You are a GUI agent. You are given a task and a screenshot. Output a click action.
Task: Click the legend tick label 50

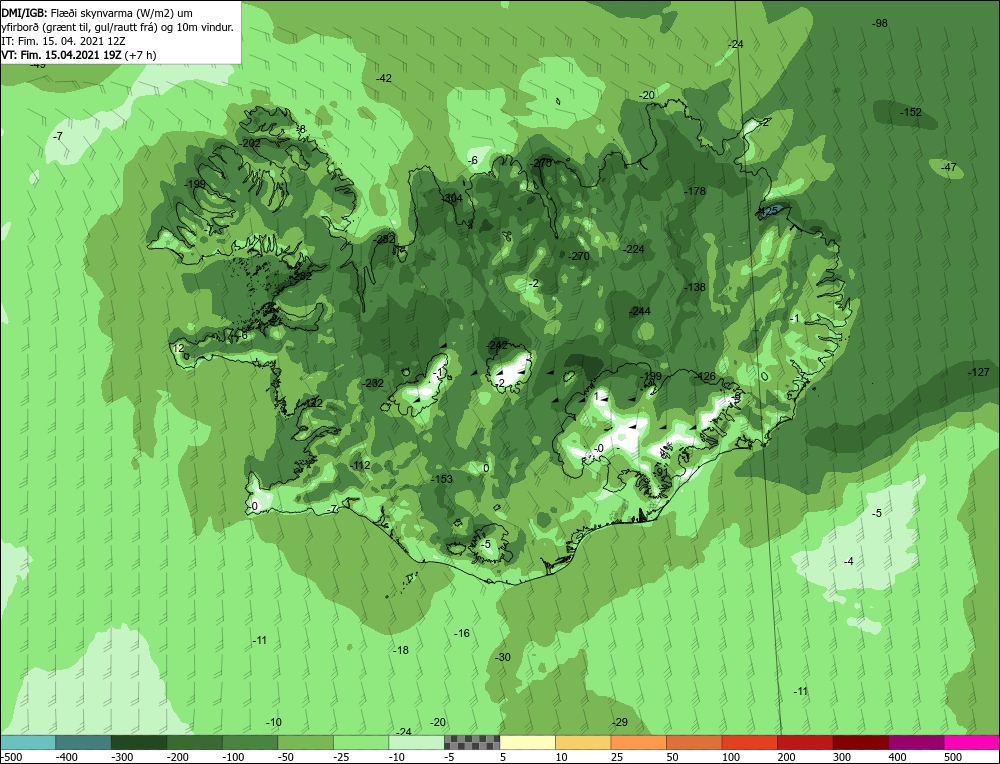(x=672, y=757)
